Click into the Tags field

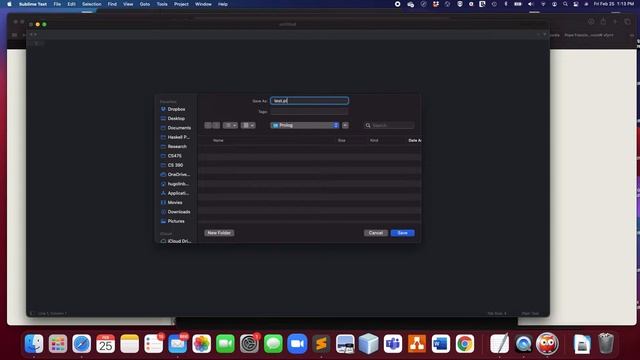309,111
